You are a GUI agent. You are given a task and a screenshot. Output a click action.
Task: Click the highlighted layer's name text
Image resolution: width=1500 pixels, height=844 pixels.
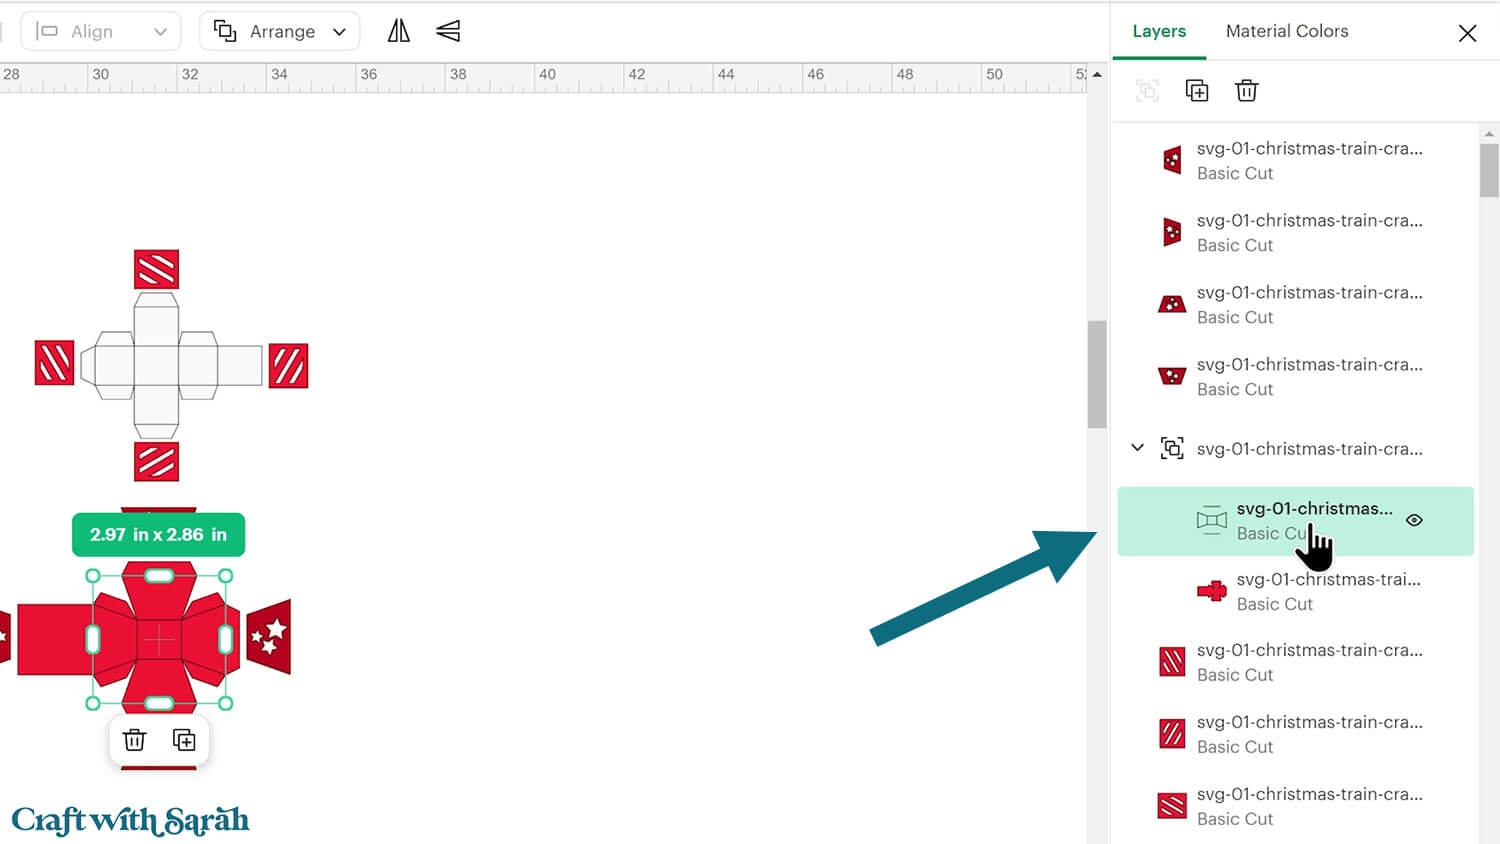pos(1314,508)
